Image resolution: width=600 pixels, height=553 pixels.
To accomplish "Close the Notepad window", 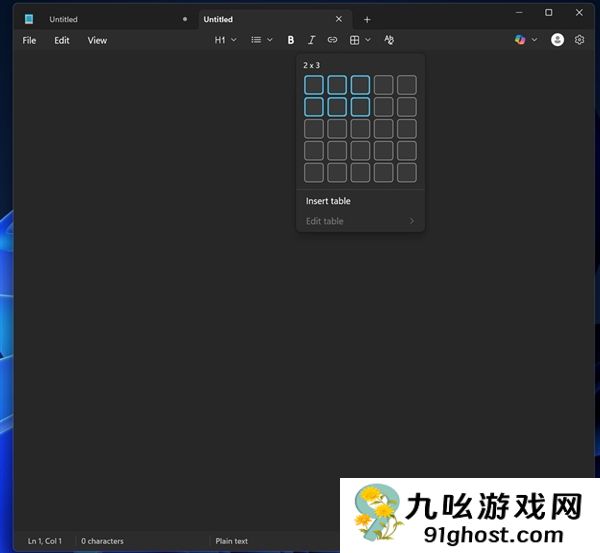I will point(579,13).
